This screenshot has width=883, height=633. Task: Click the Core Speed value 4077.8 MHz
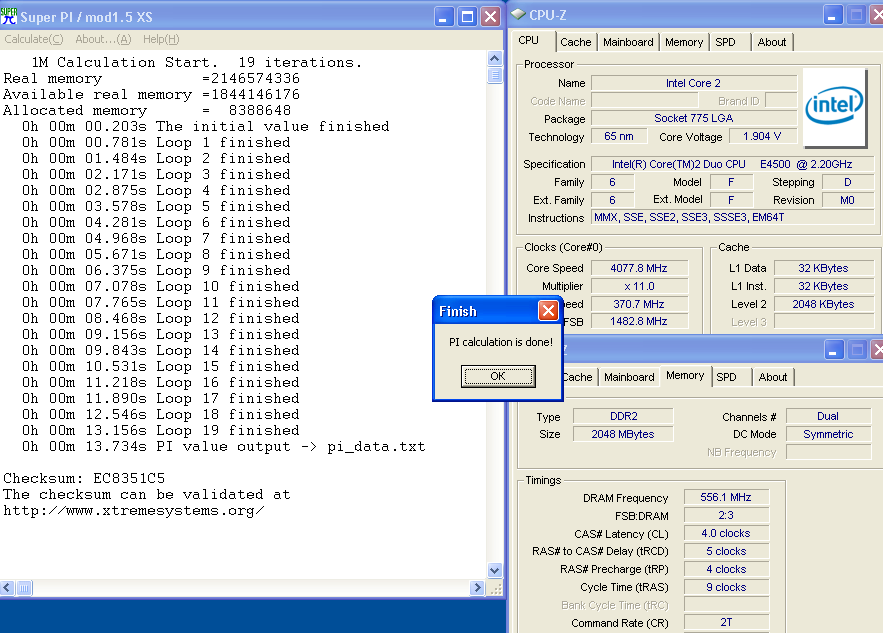[639, 268]
